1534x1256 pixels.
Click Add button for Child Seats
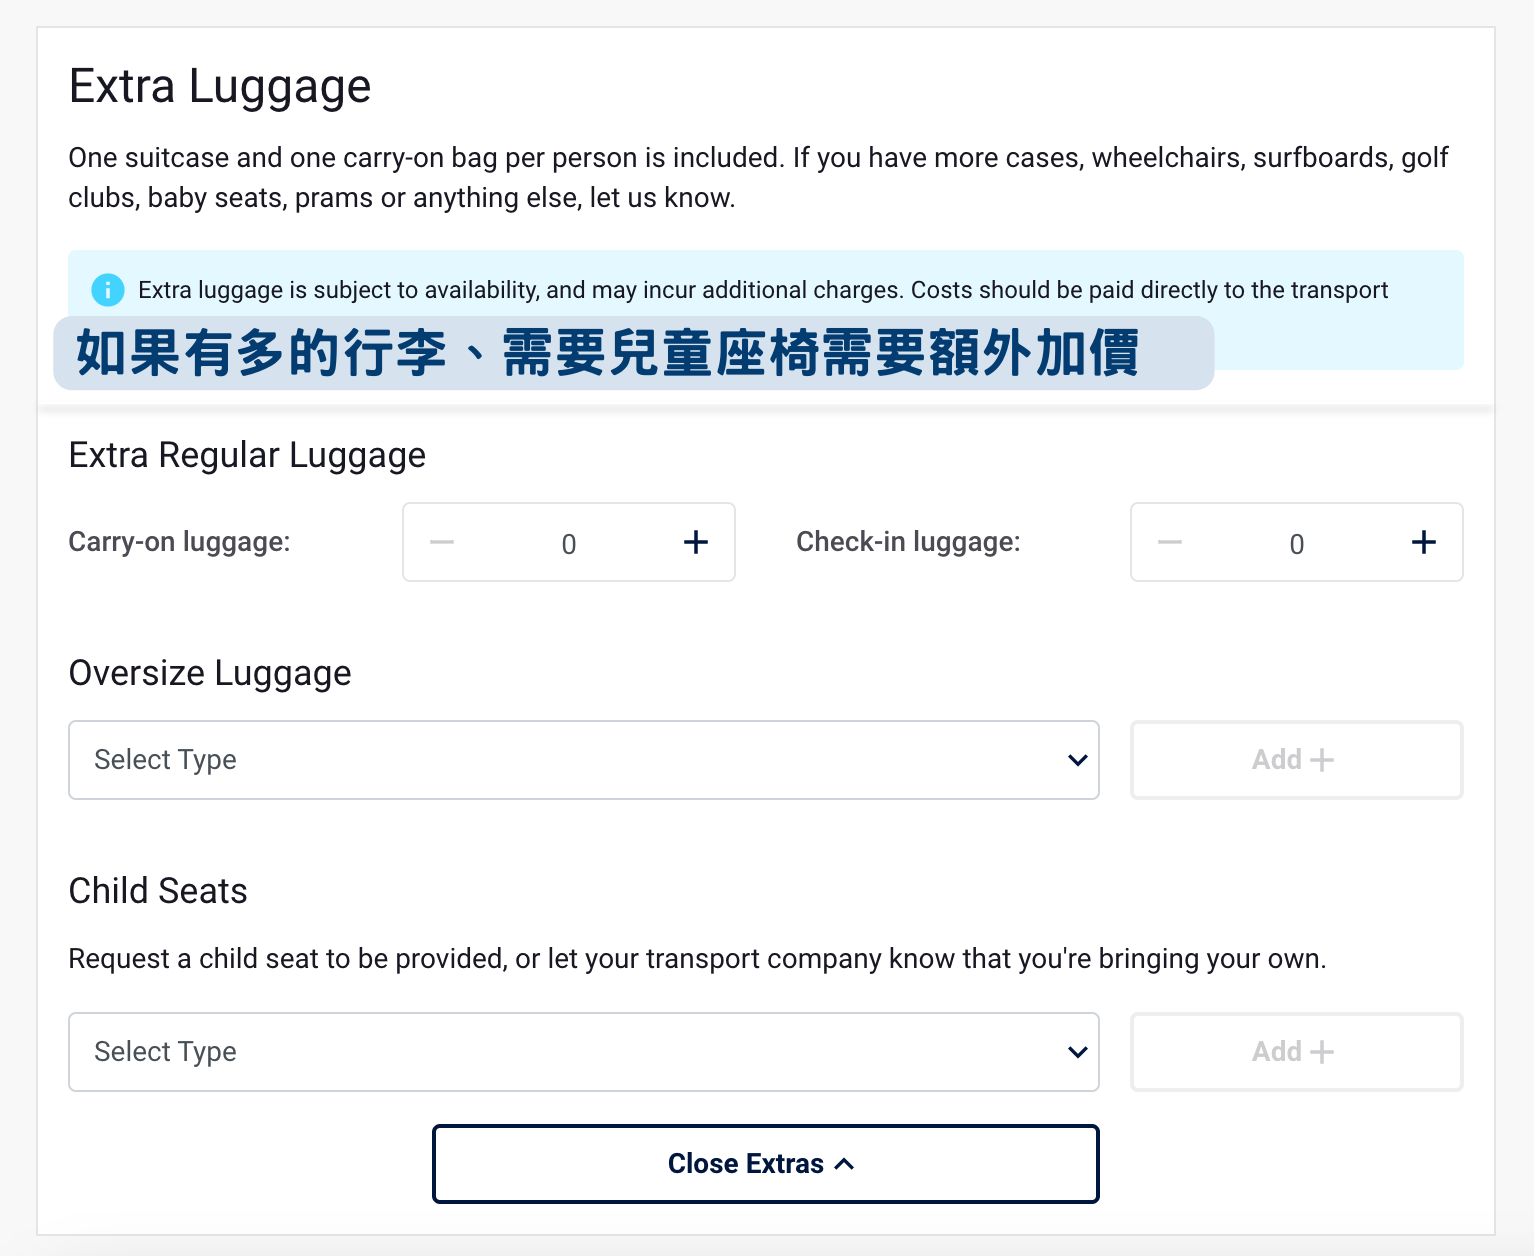[x=1297, y=1052]
